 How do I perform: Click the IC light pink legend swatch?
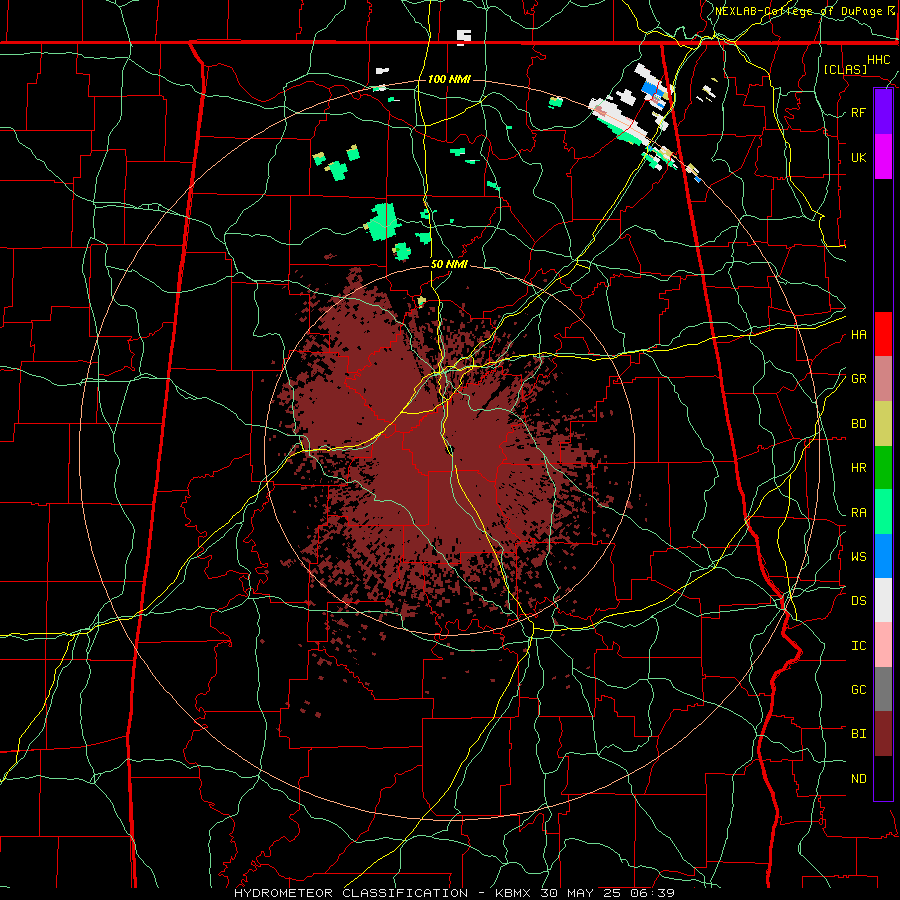[883, 645]
